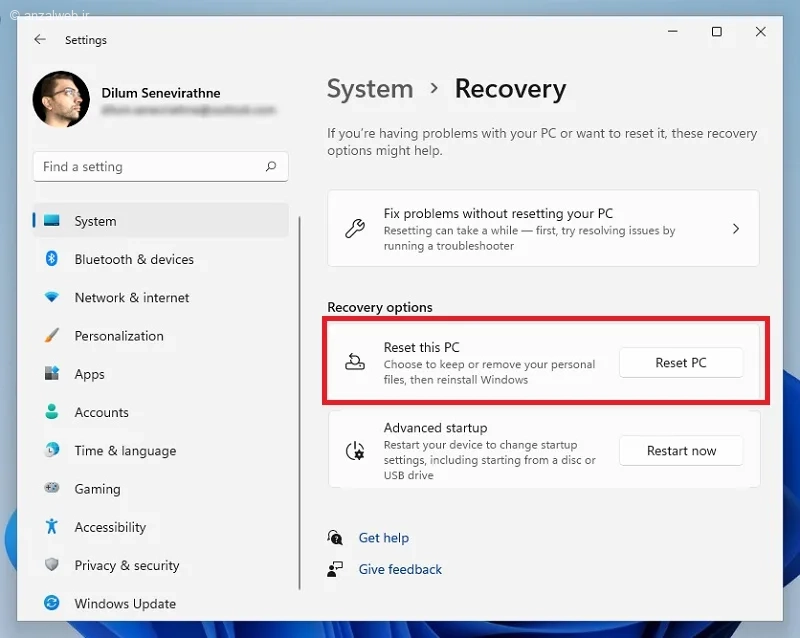Click Fix problems without resetting your PC title
The width and height of the screenshot is (800, 638).
[x=498, y=213]
